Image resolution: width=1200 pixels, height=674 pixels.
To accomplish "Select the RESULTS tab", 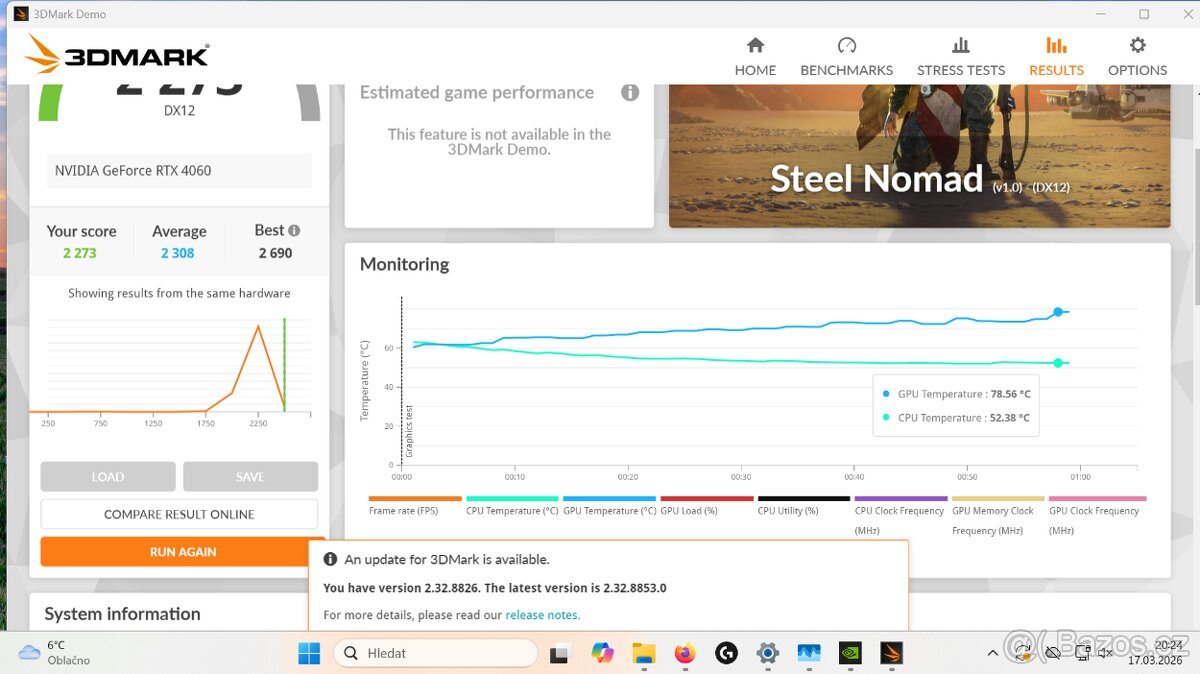I will tap(1056, 57).
